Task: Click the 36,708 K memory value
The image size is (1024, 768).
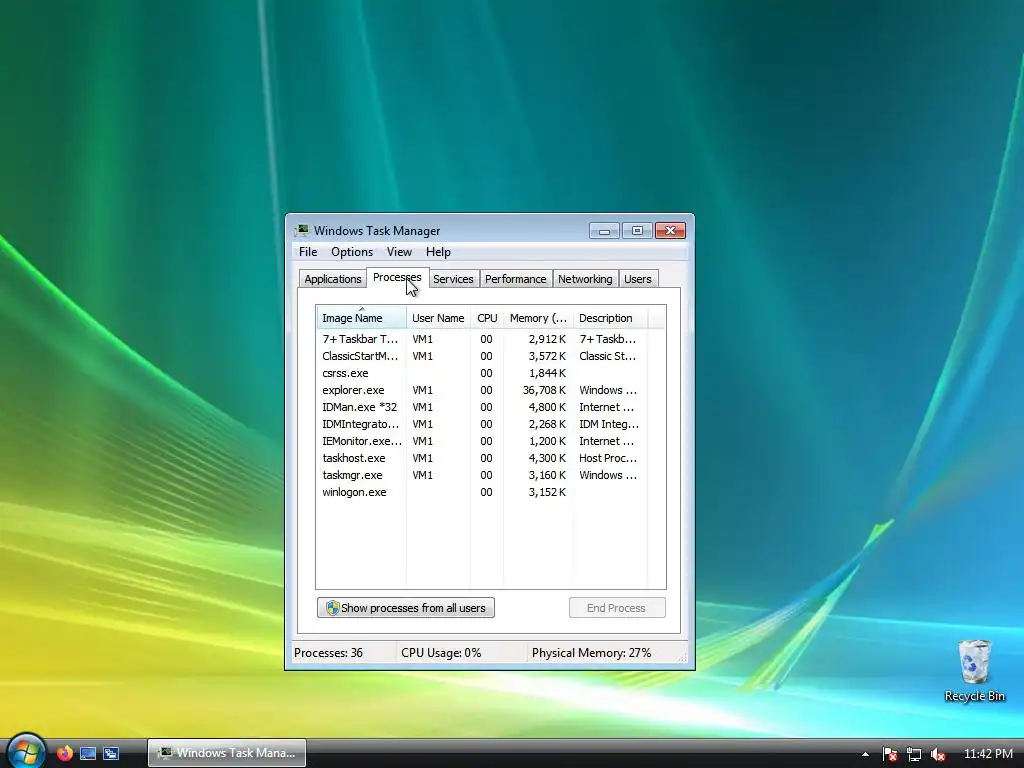Action: click(544, 390)
